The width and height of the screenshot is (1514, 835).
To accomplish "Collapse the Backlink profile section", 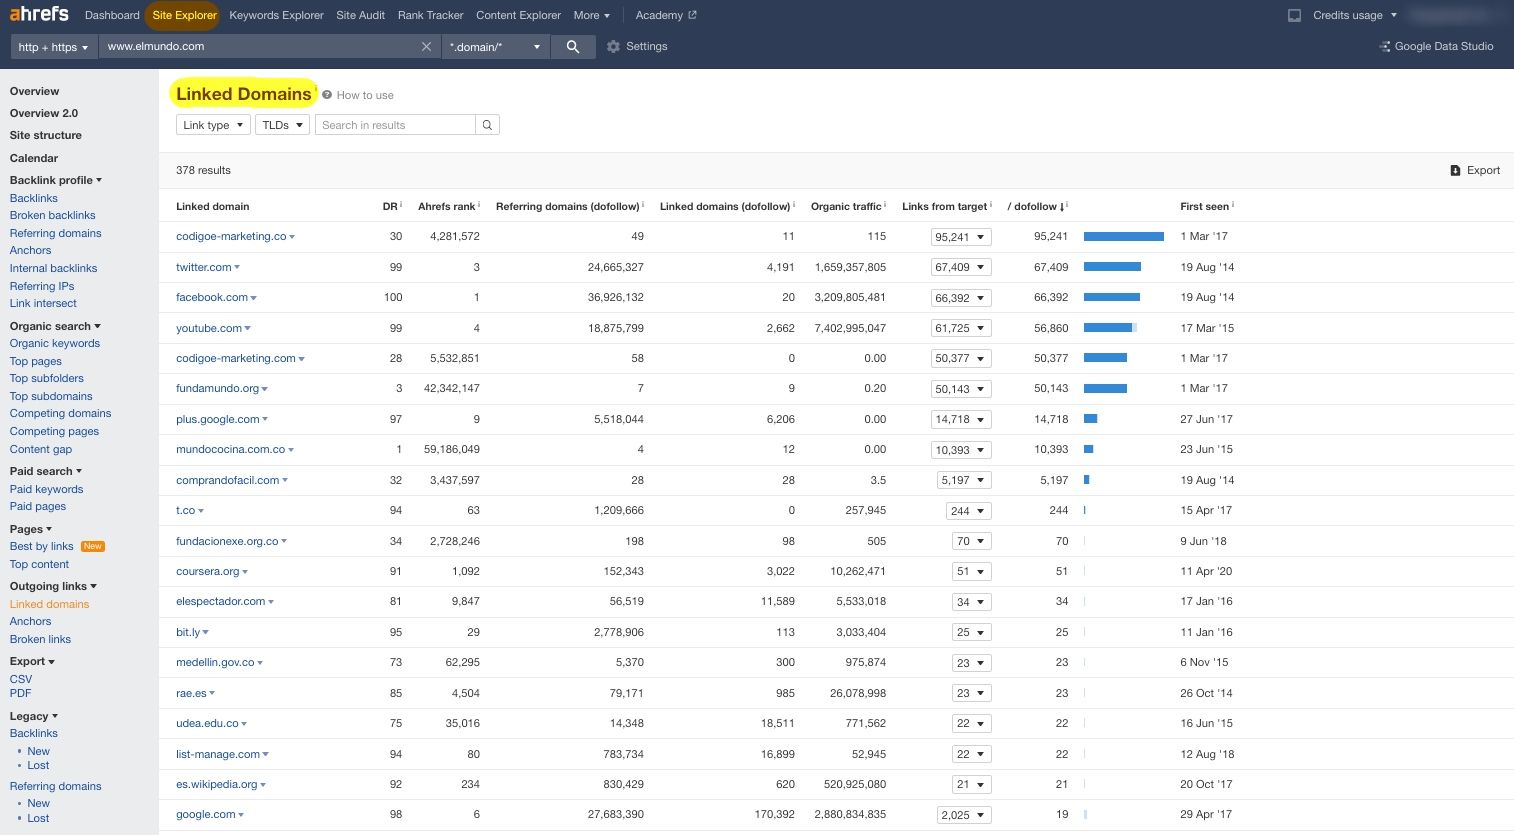I will (56, 180).
